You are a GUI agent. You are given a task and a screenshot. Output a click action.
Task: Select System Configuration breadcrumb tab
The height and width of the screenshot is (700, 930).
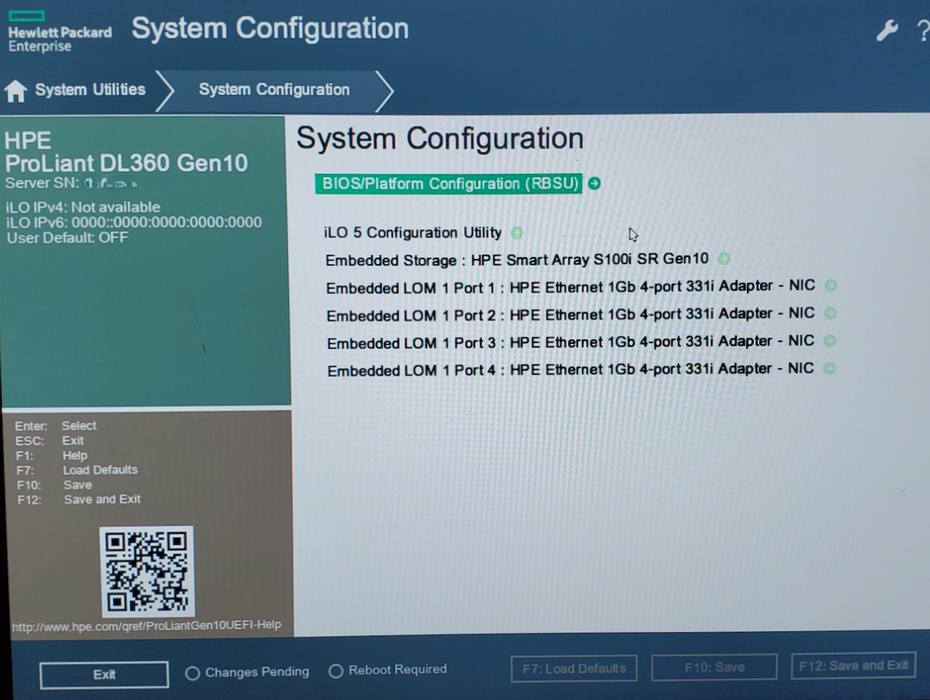point(274,90)
